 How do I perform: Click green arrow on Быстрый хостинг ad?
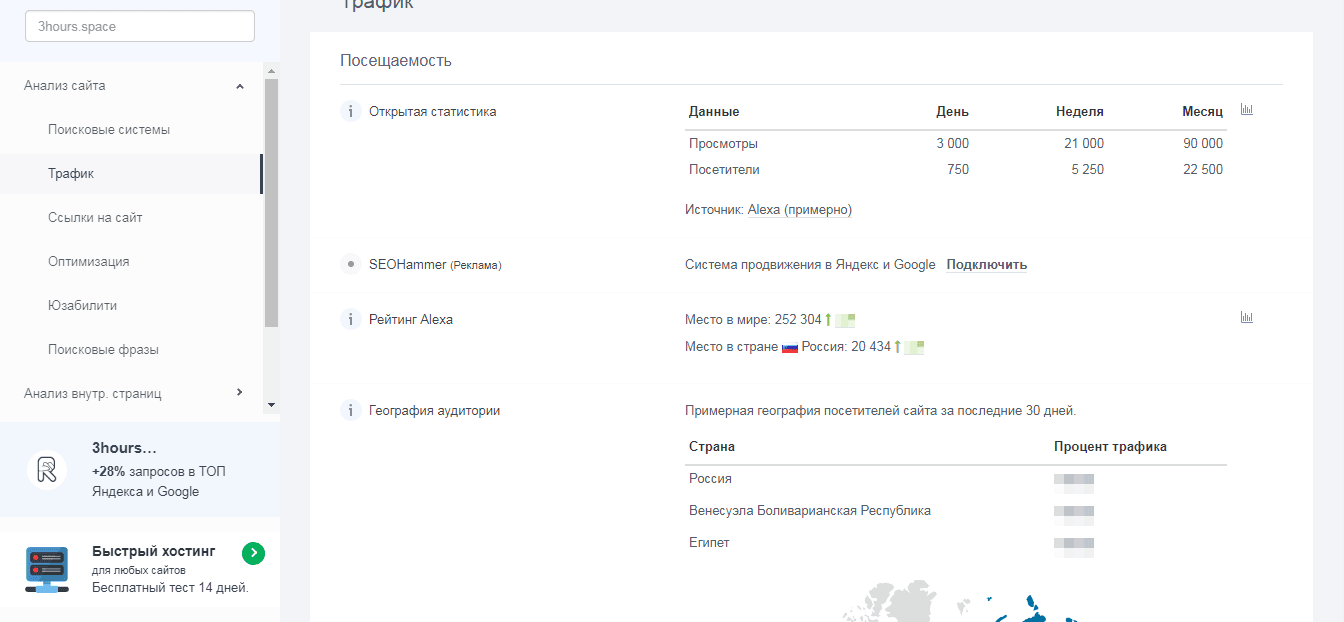coord(253,553)
